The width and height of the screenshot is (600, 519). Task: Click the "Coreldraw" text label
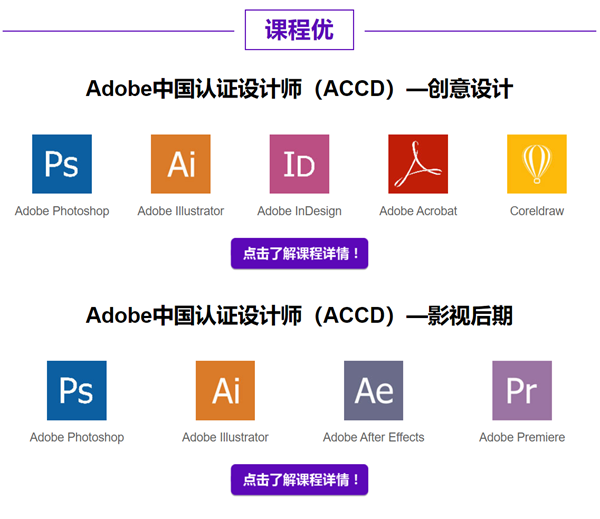tap(537, 211)
